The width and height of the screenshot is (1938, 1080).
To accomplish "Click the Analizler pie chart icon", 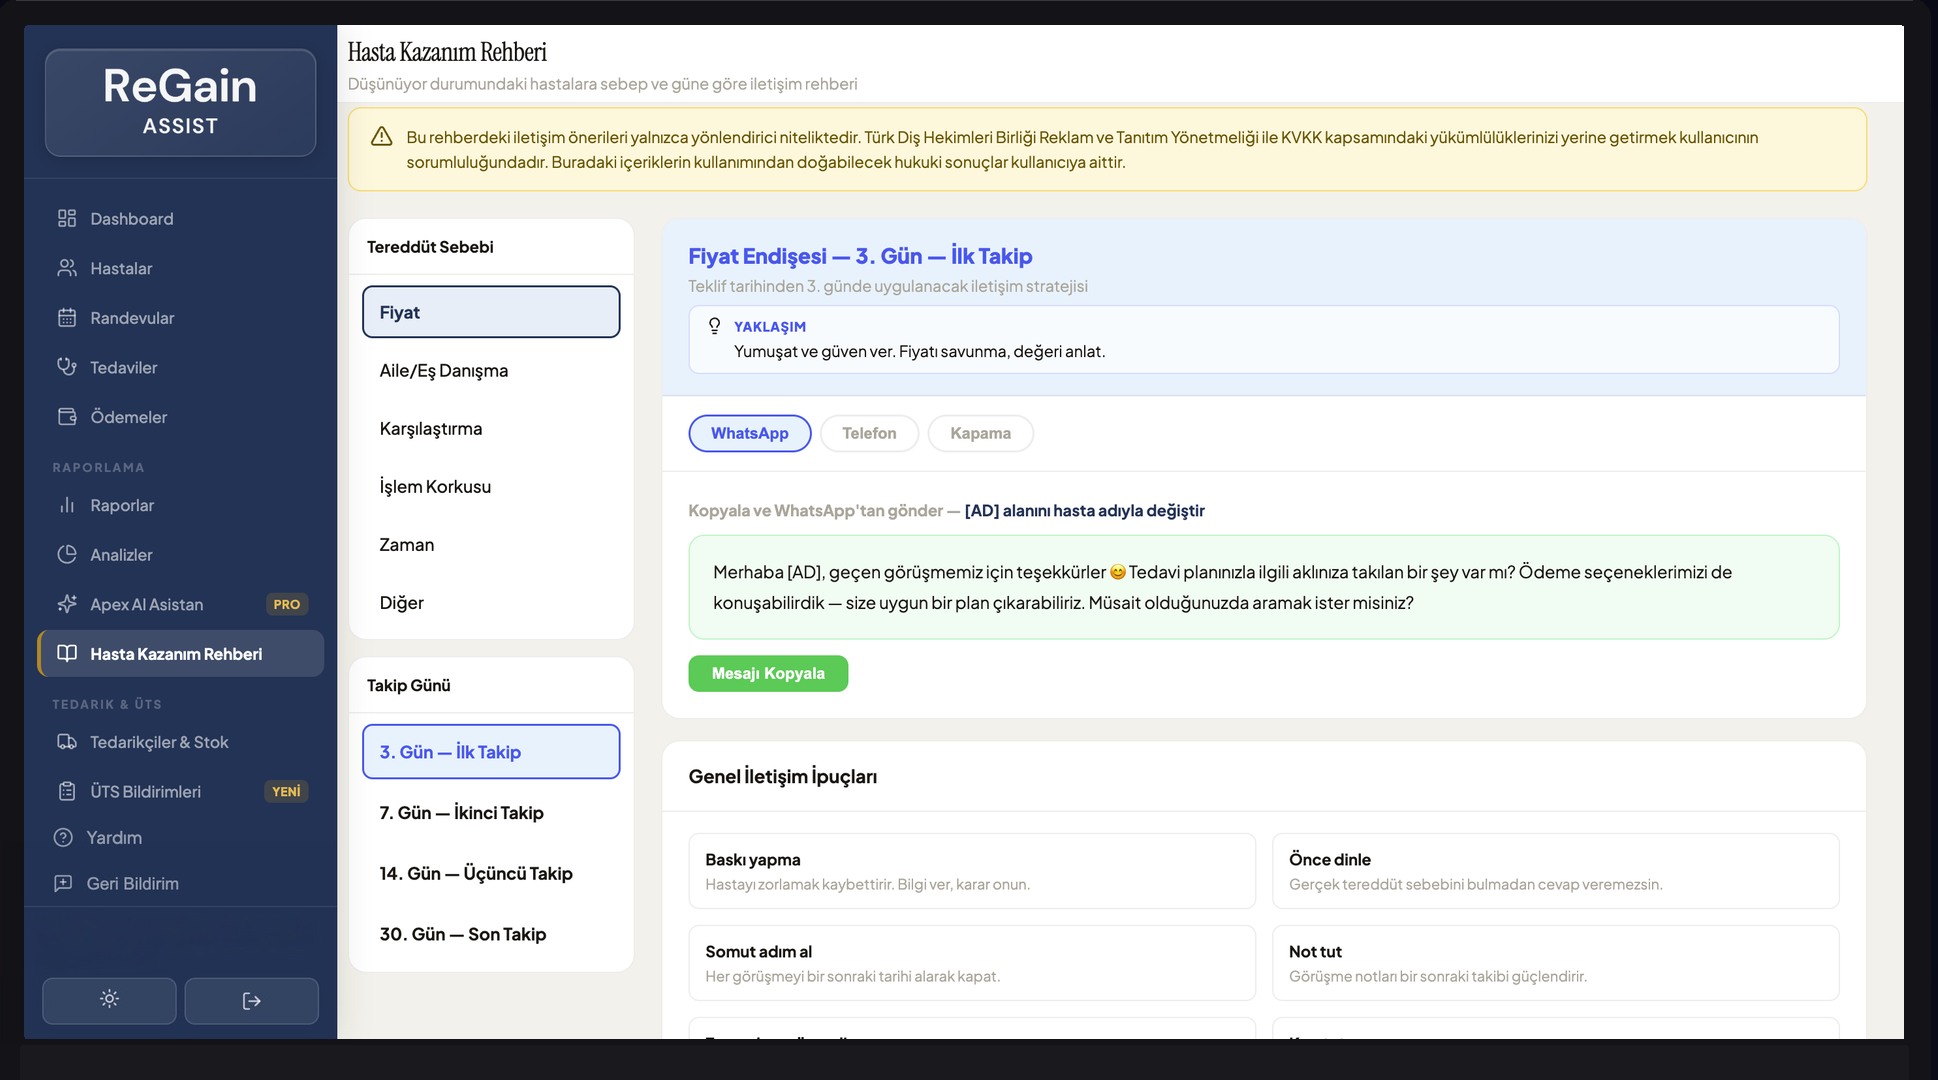I will tap(67, 554).
